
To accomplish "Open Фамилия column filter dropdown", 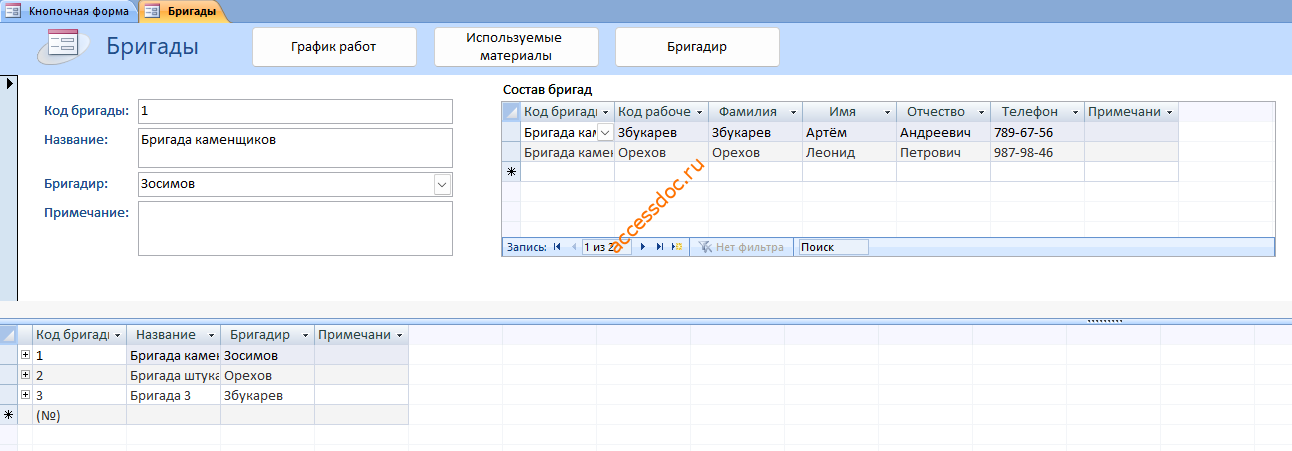I will click(x=793, y=112).
